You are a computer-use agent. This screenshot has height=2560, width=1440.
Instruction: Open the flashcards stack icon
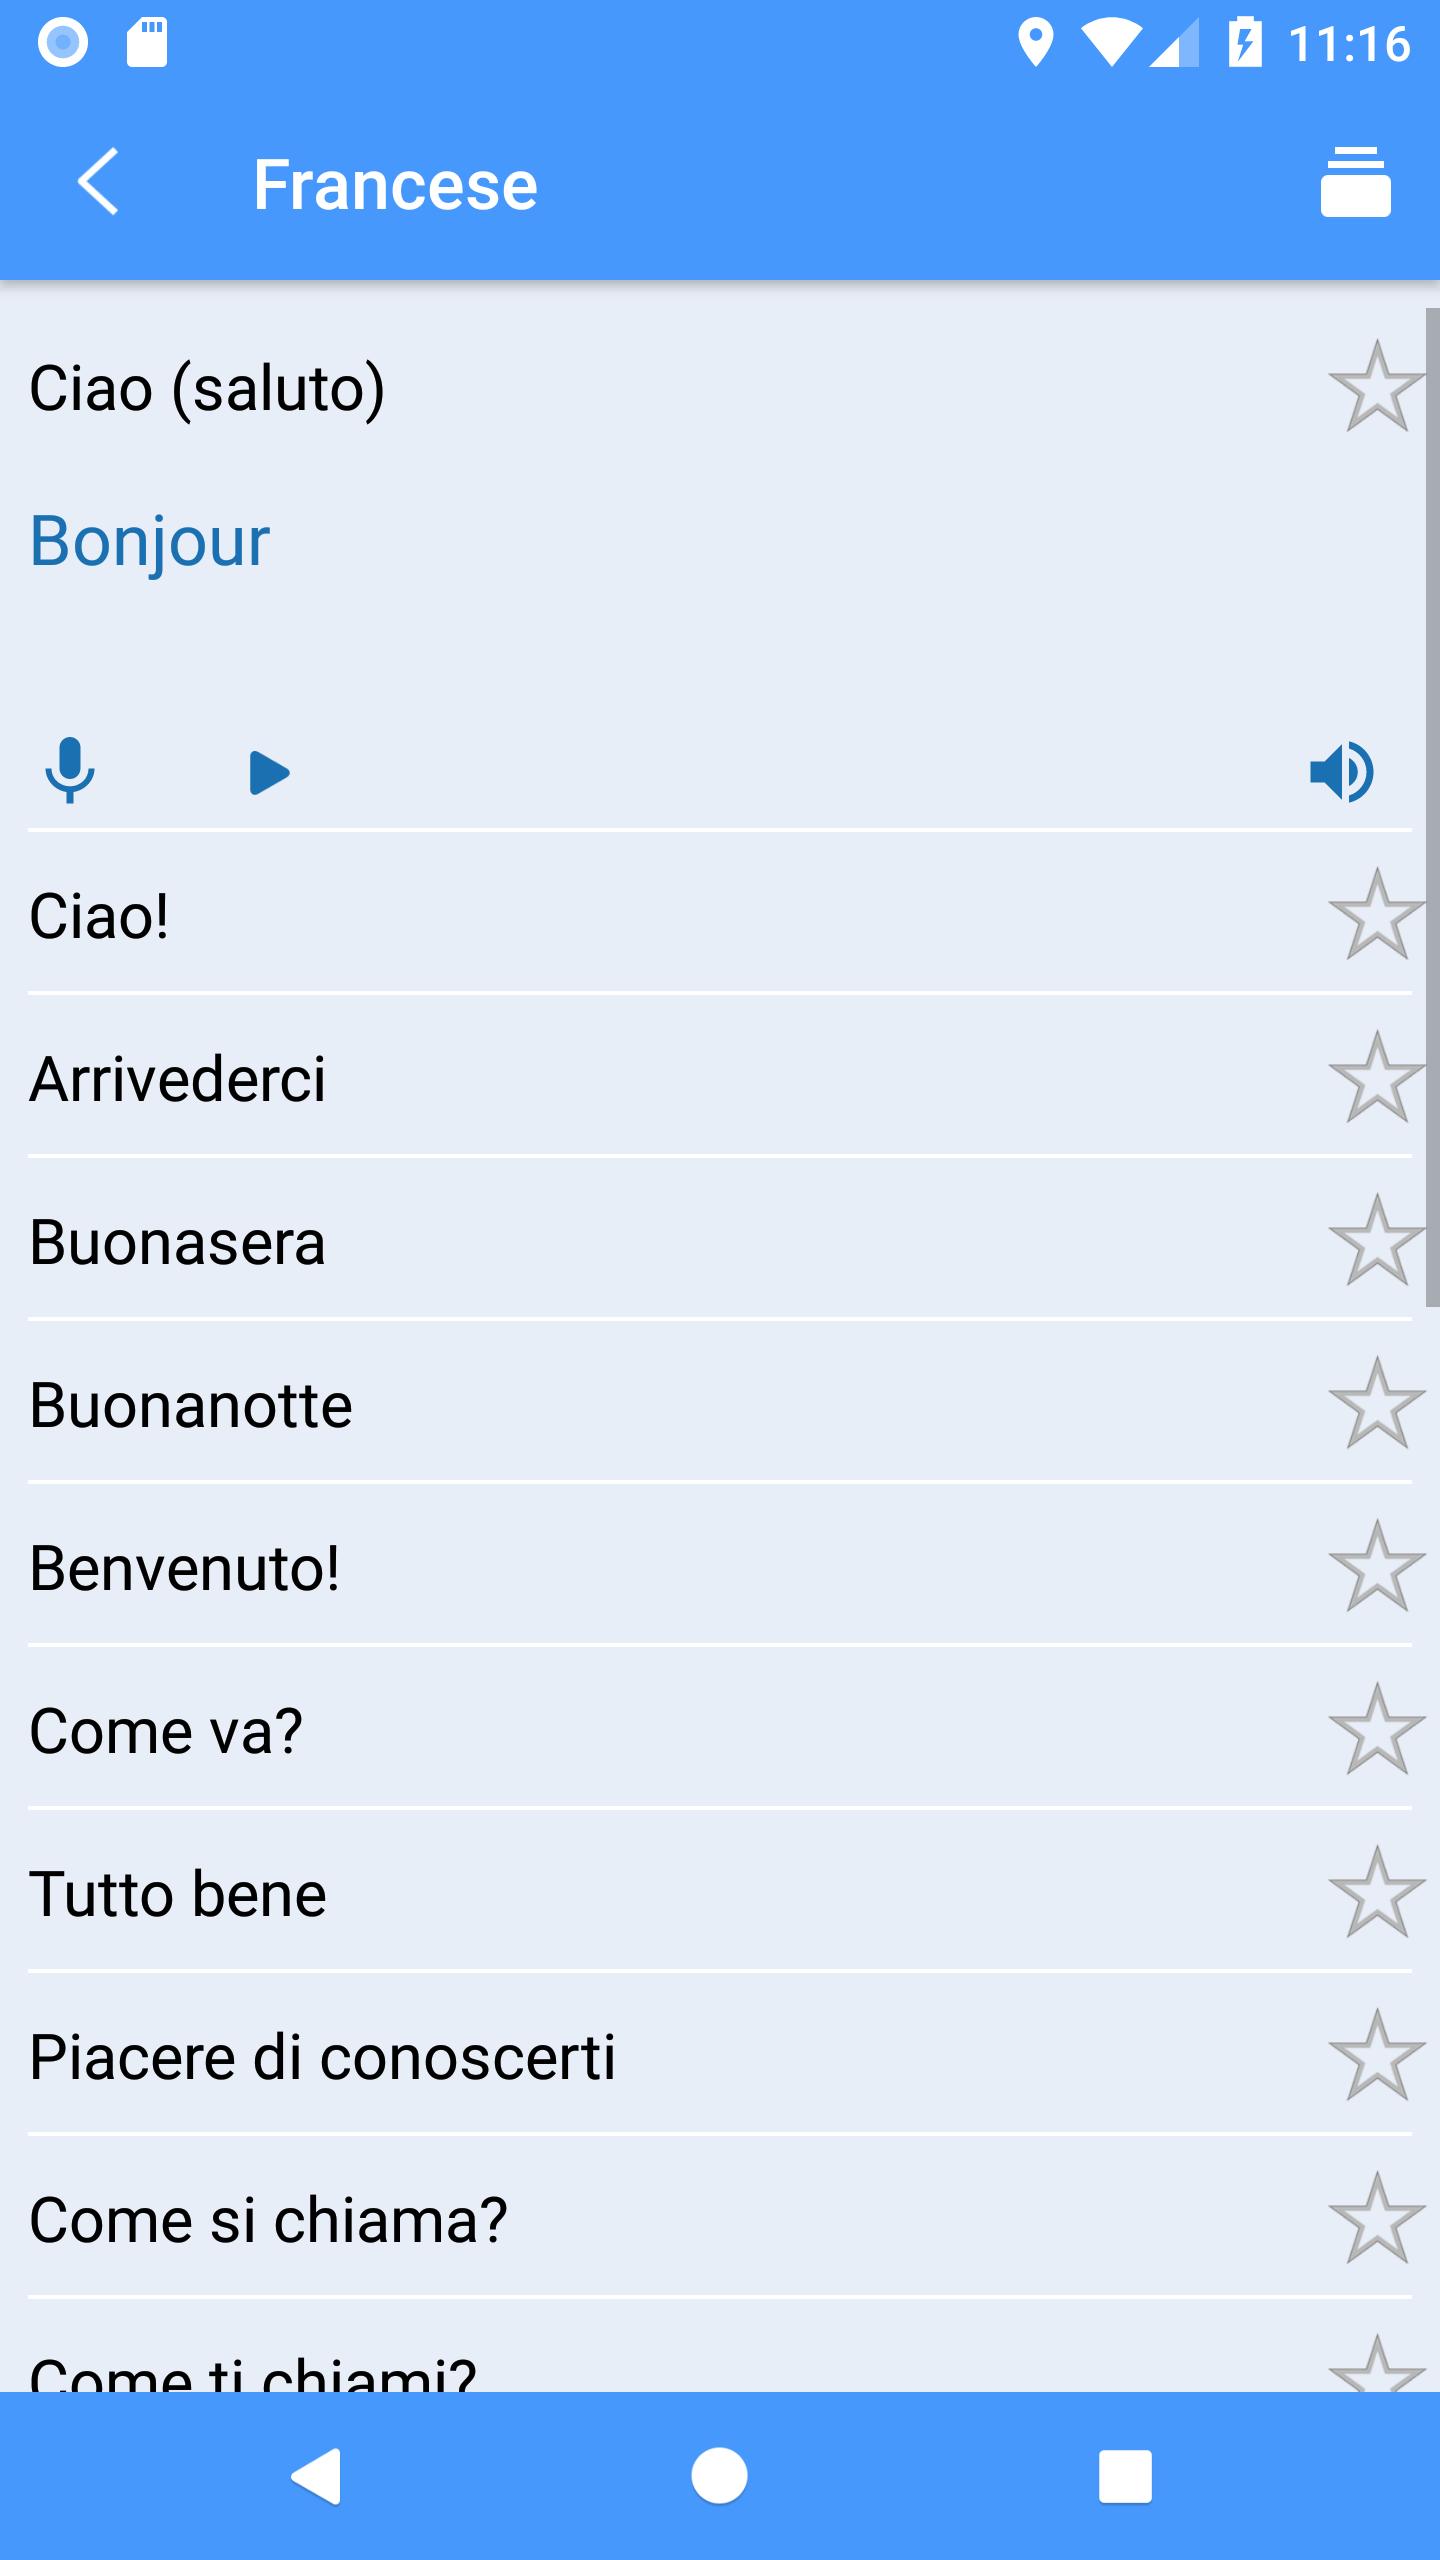point(1355,181)
